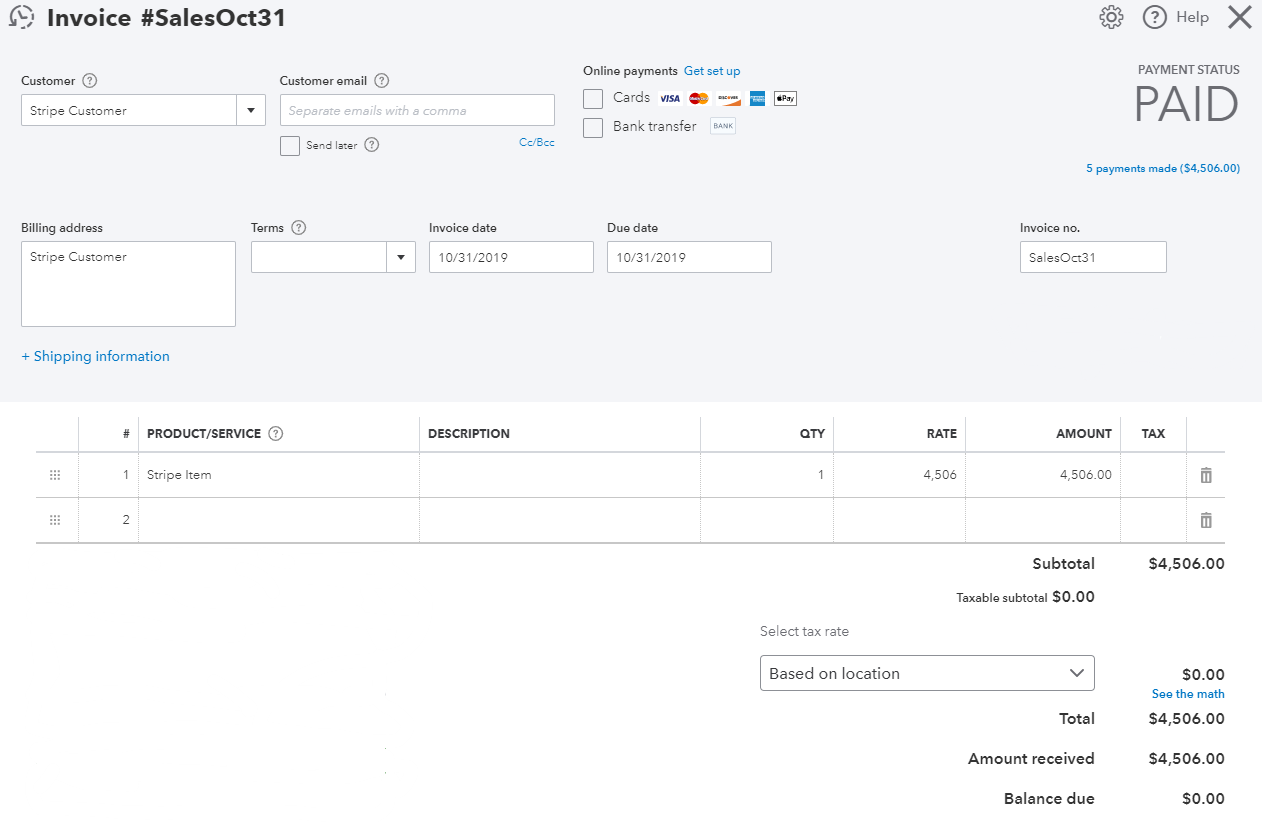Click the Bank badge icon
The height and width of the screenshot is (833, 1262).
tap(723, 126)
